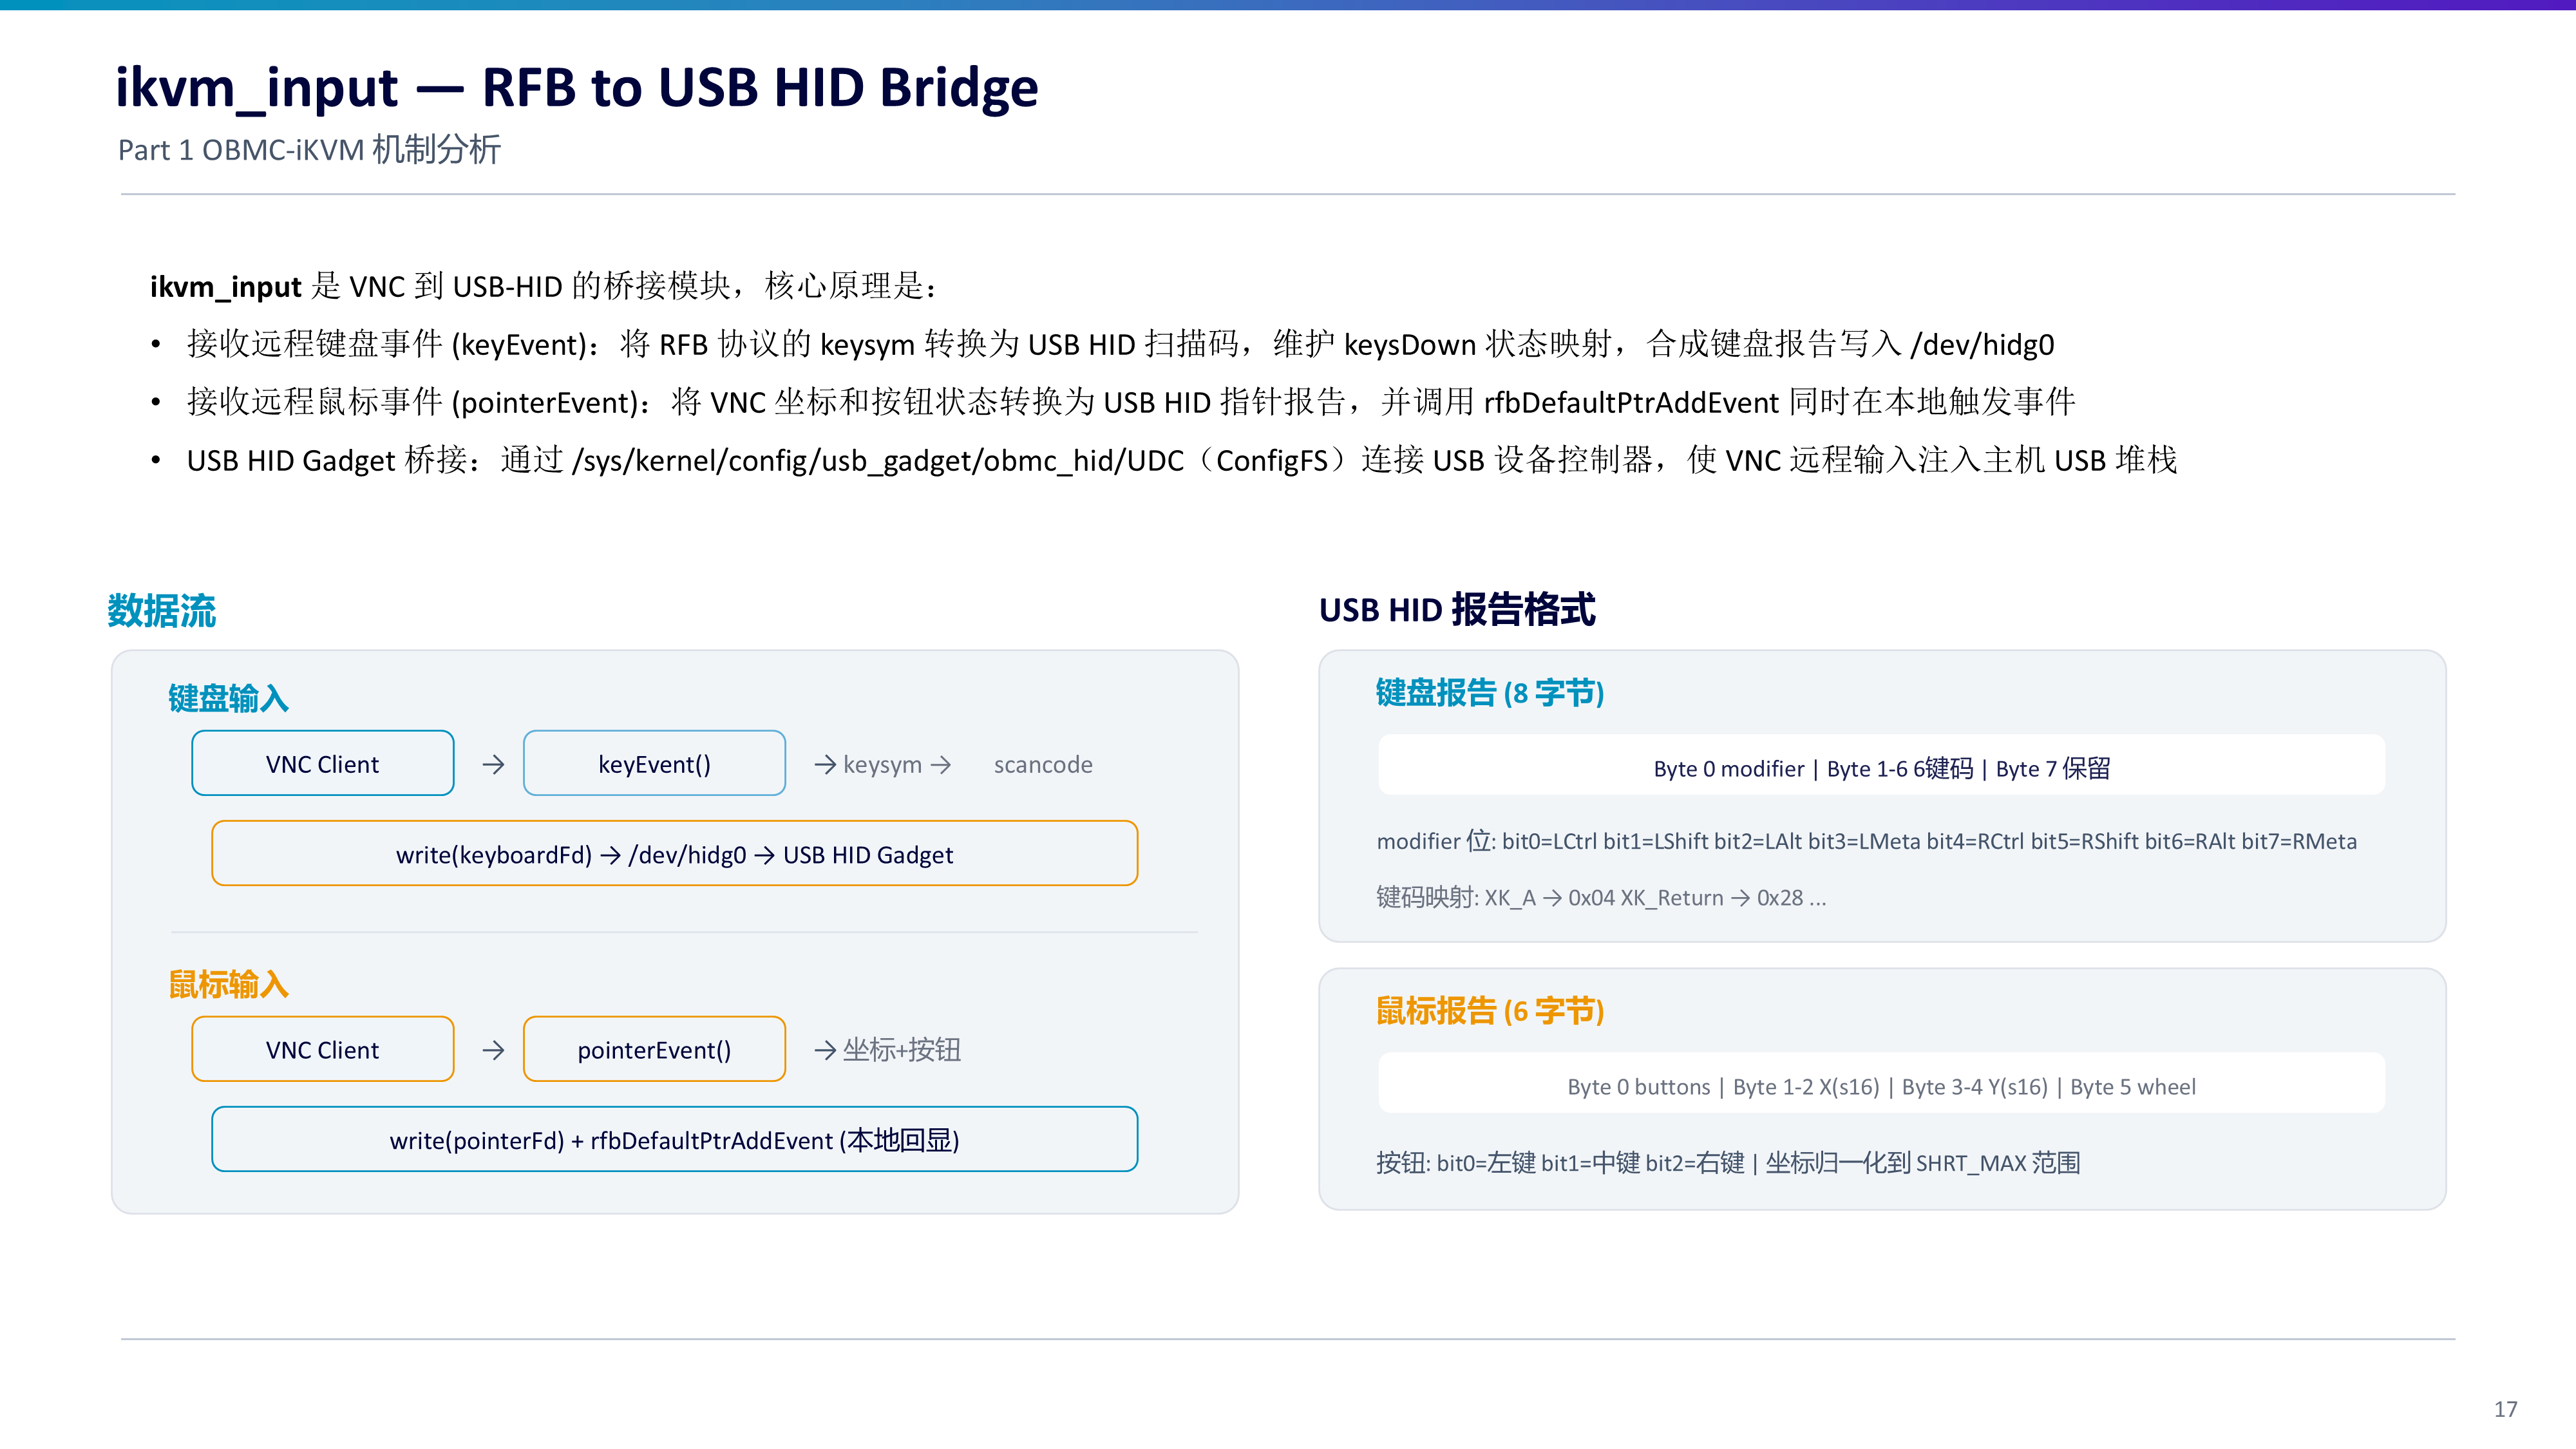
Task: Click the page number 17
Action: (x=2505, y=1409)
